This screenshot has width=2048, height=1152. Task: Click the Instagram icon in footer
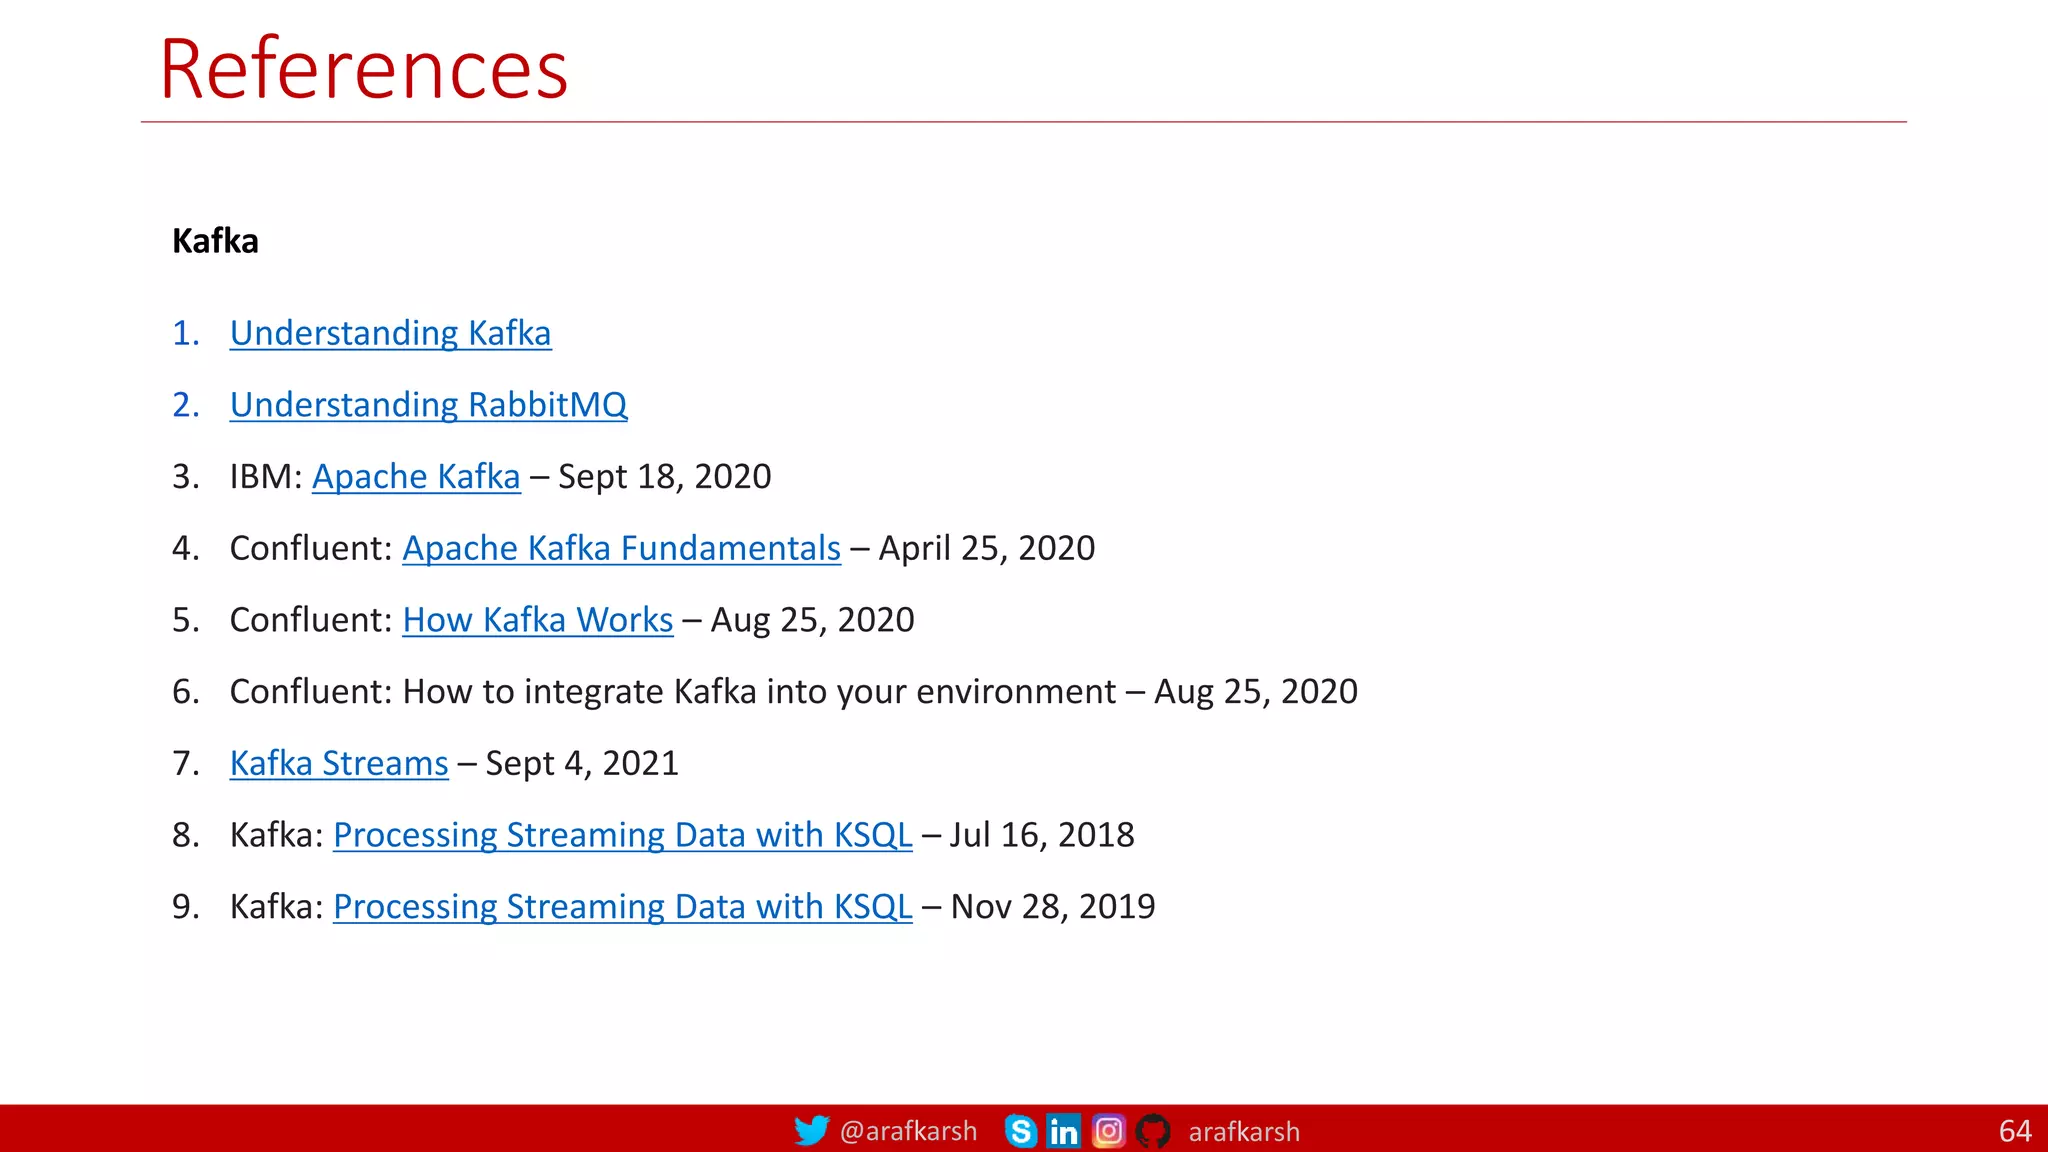1108,1131
